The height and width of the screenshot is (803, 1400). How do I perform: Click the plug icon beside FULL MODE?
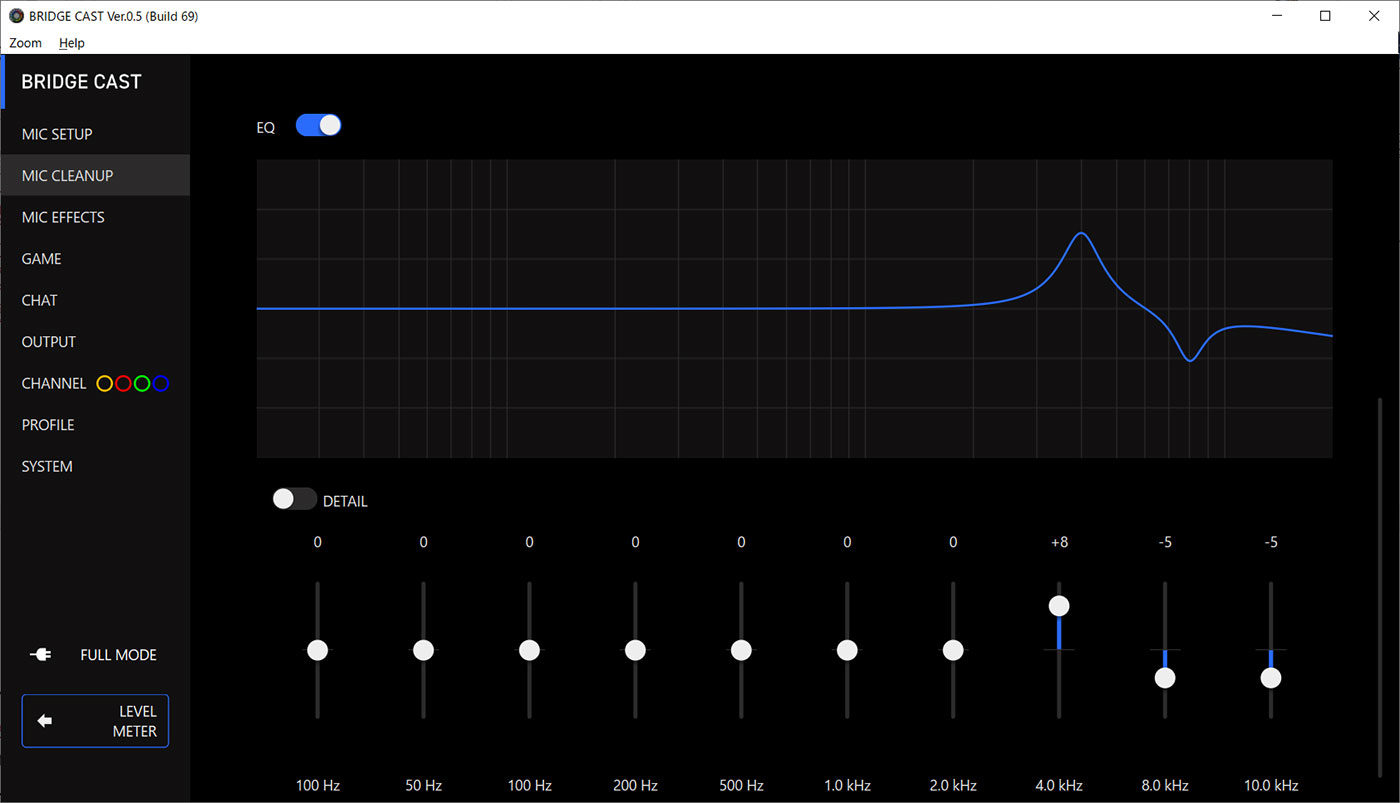tap(41, 655)
